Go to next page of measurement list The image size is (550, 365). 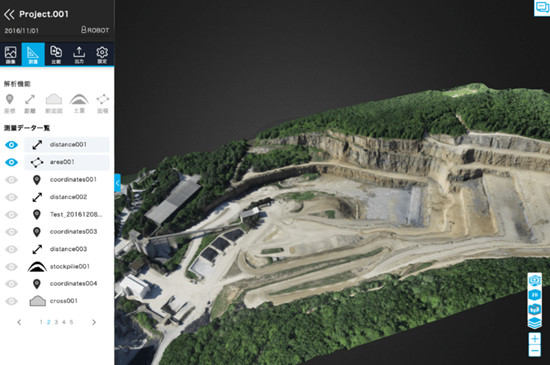[x=94, y=322]
